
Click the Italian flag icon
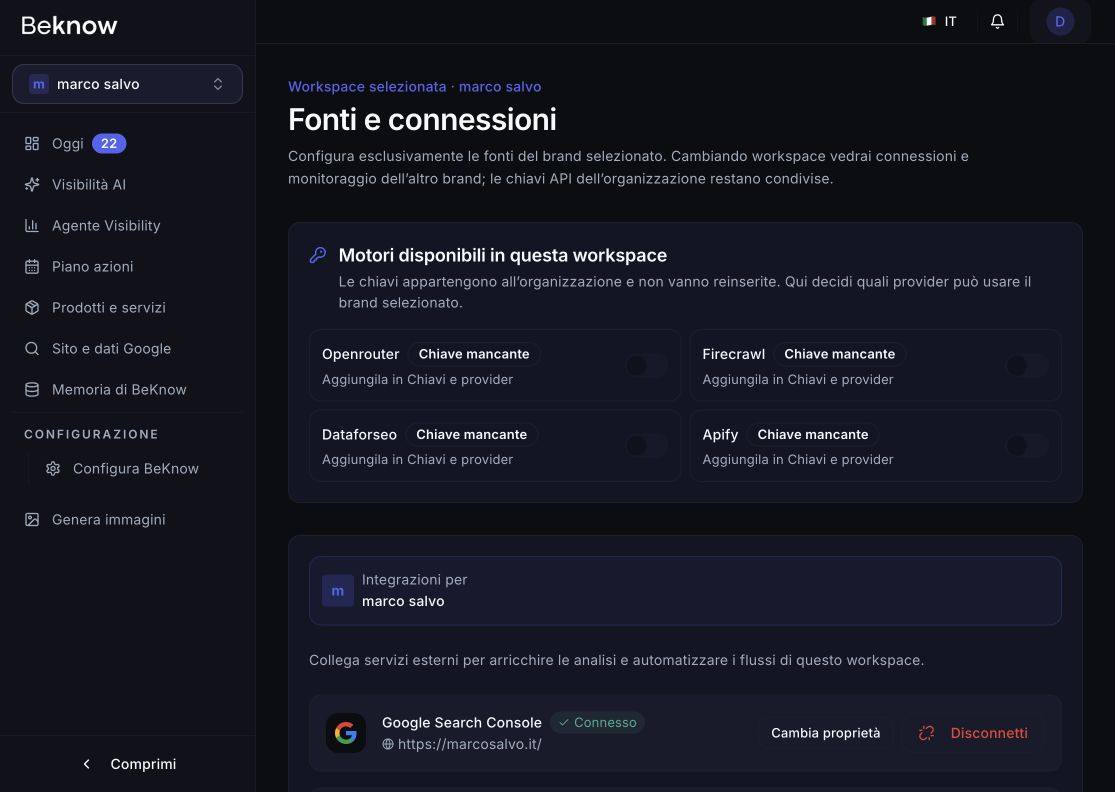coord(929,21)
